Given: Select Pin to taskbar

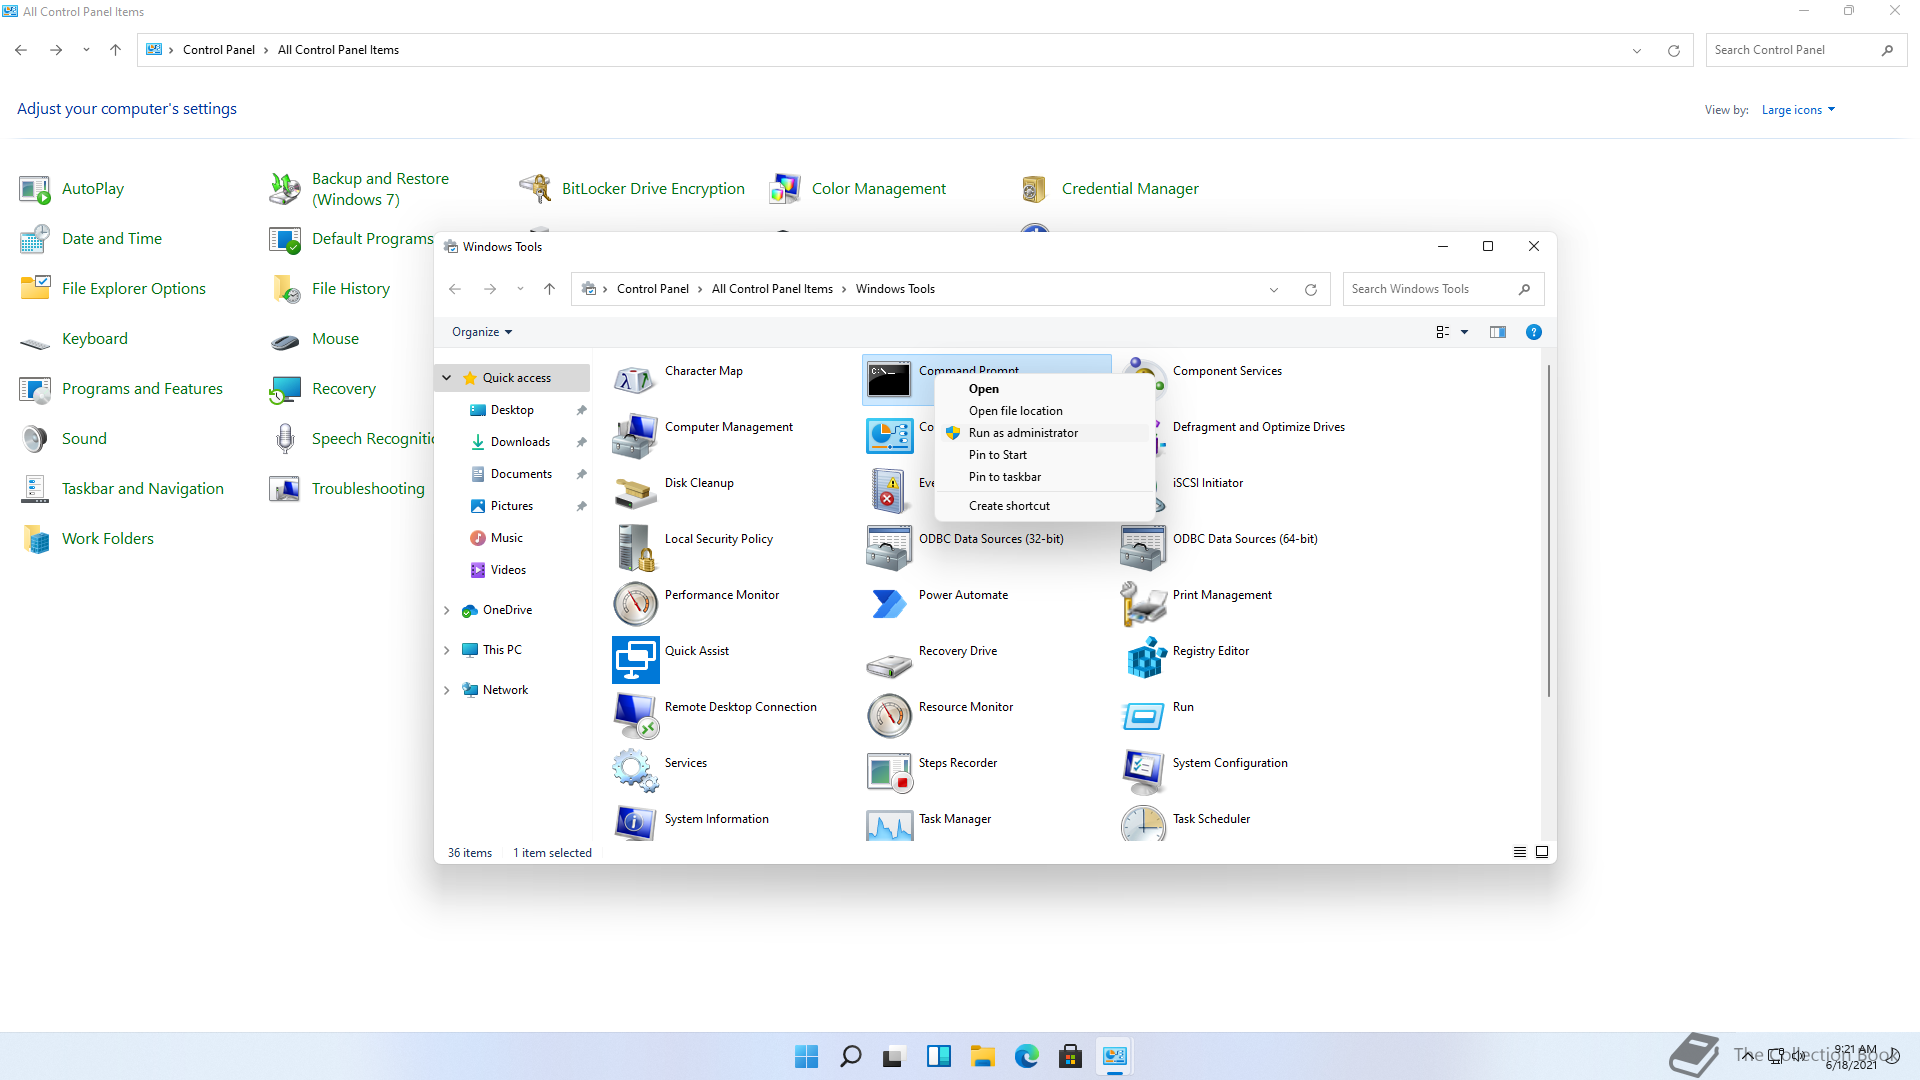Looking at the screenshot, I should click(x=1044, y=477).
